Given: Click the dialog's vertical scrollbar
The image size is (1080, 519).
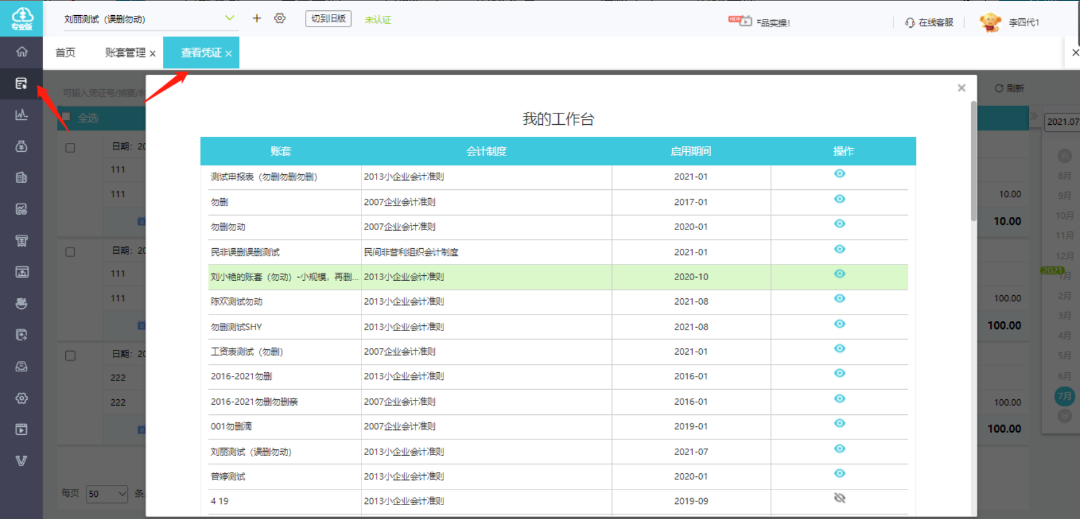Looking at the screenshot, I should coord(973,161).
